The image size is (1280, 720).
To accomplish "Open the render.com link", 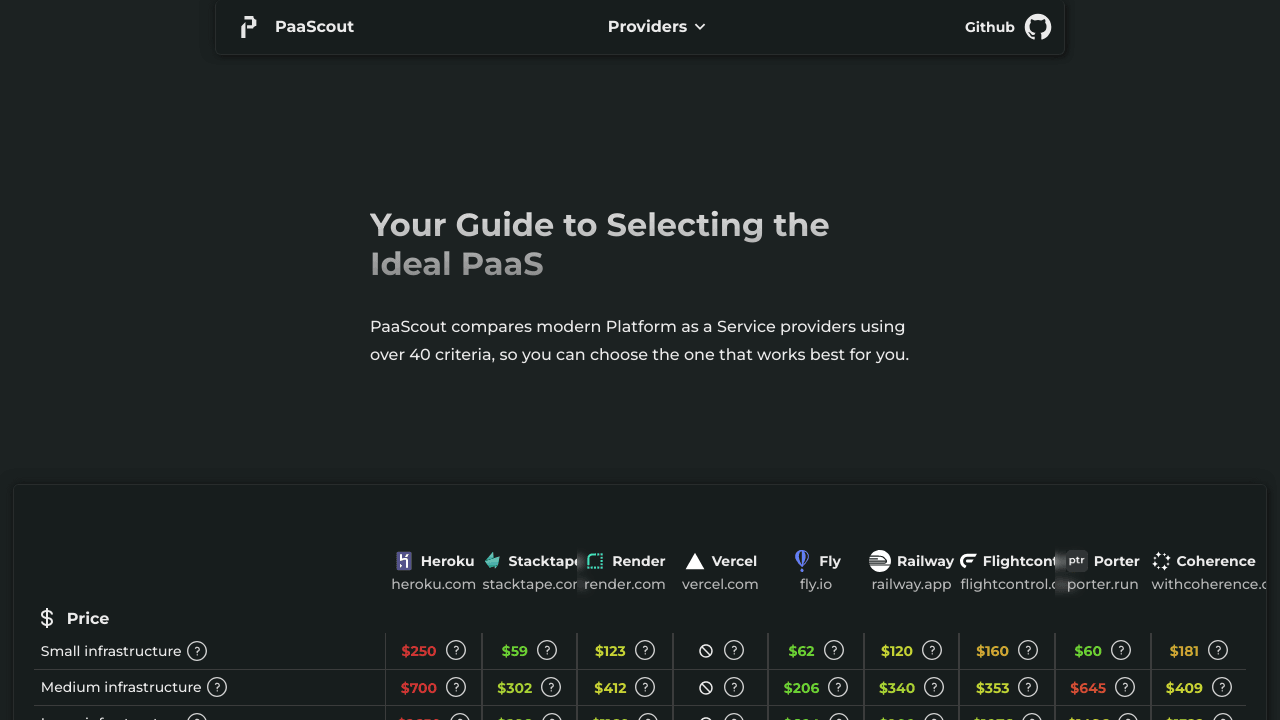I will (x=625, y=584).
